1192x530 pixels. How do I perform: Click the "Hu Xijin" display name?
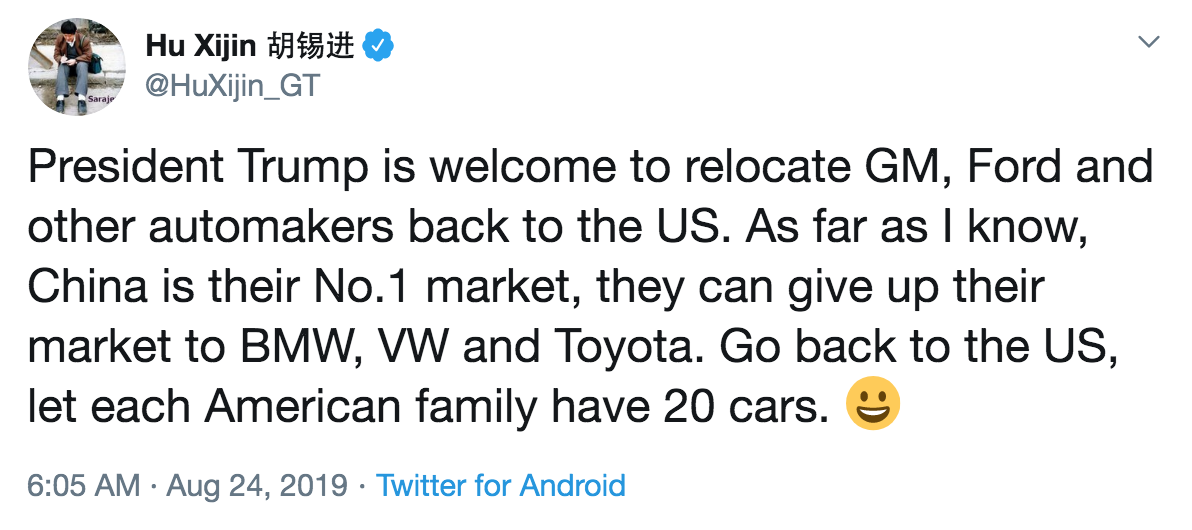tap(203, 45)
